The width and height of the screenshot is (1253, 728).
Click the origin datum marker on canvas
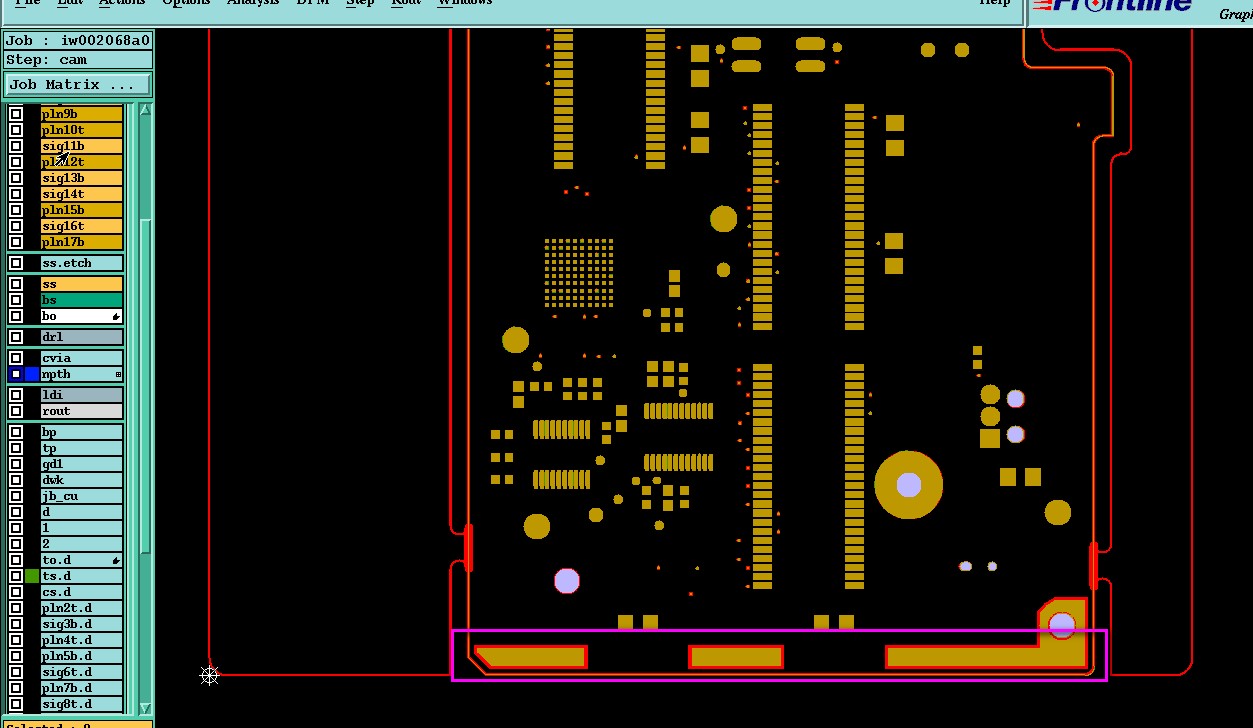coord(209,676)
